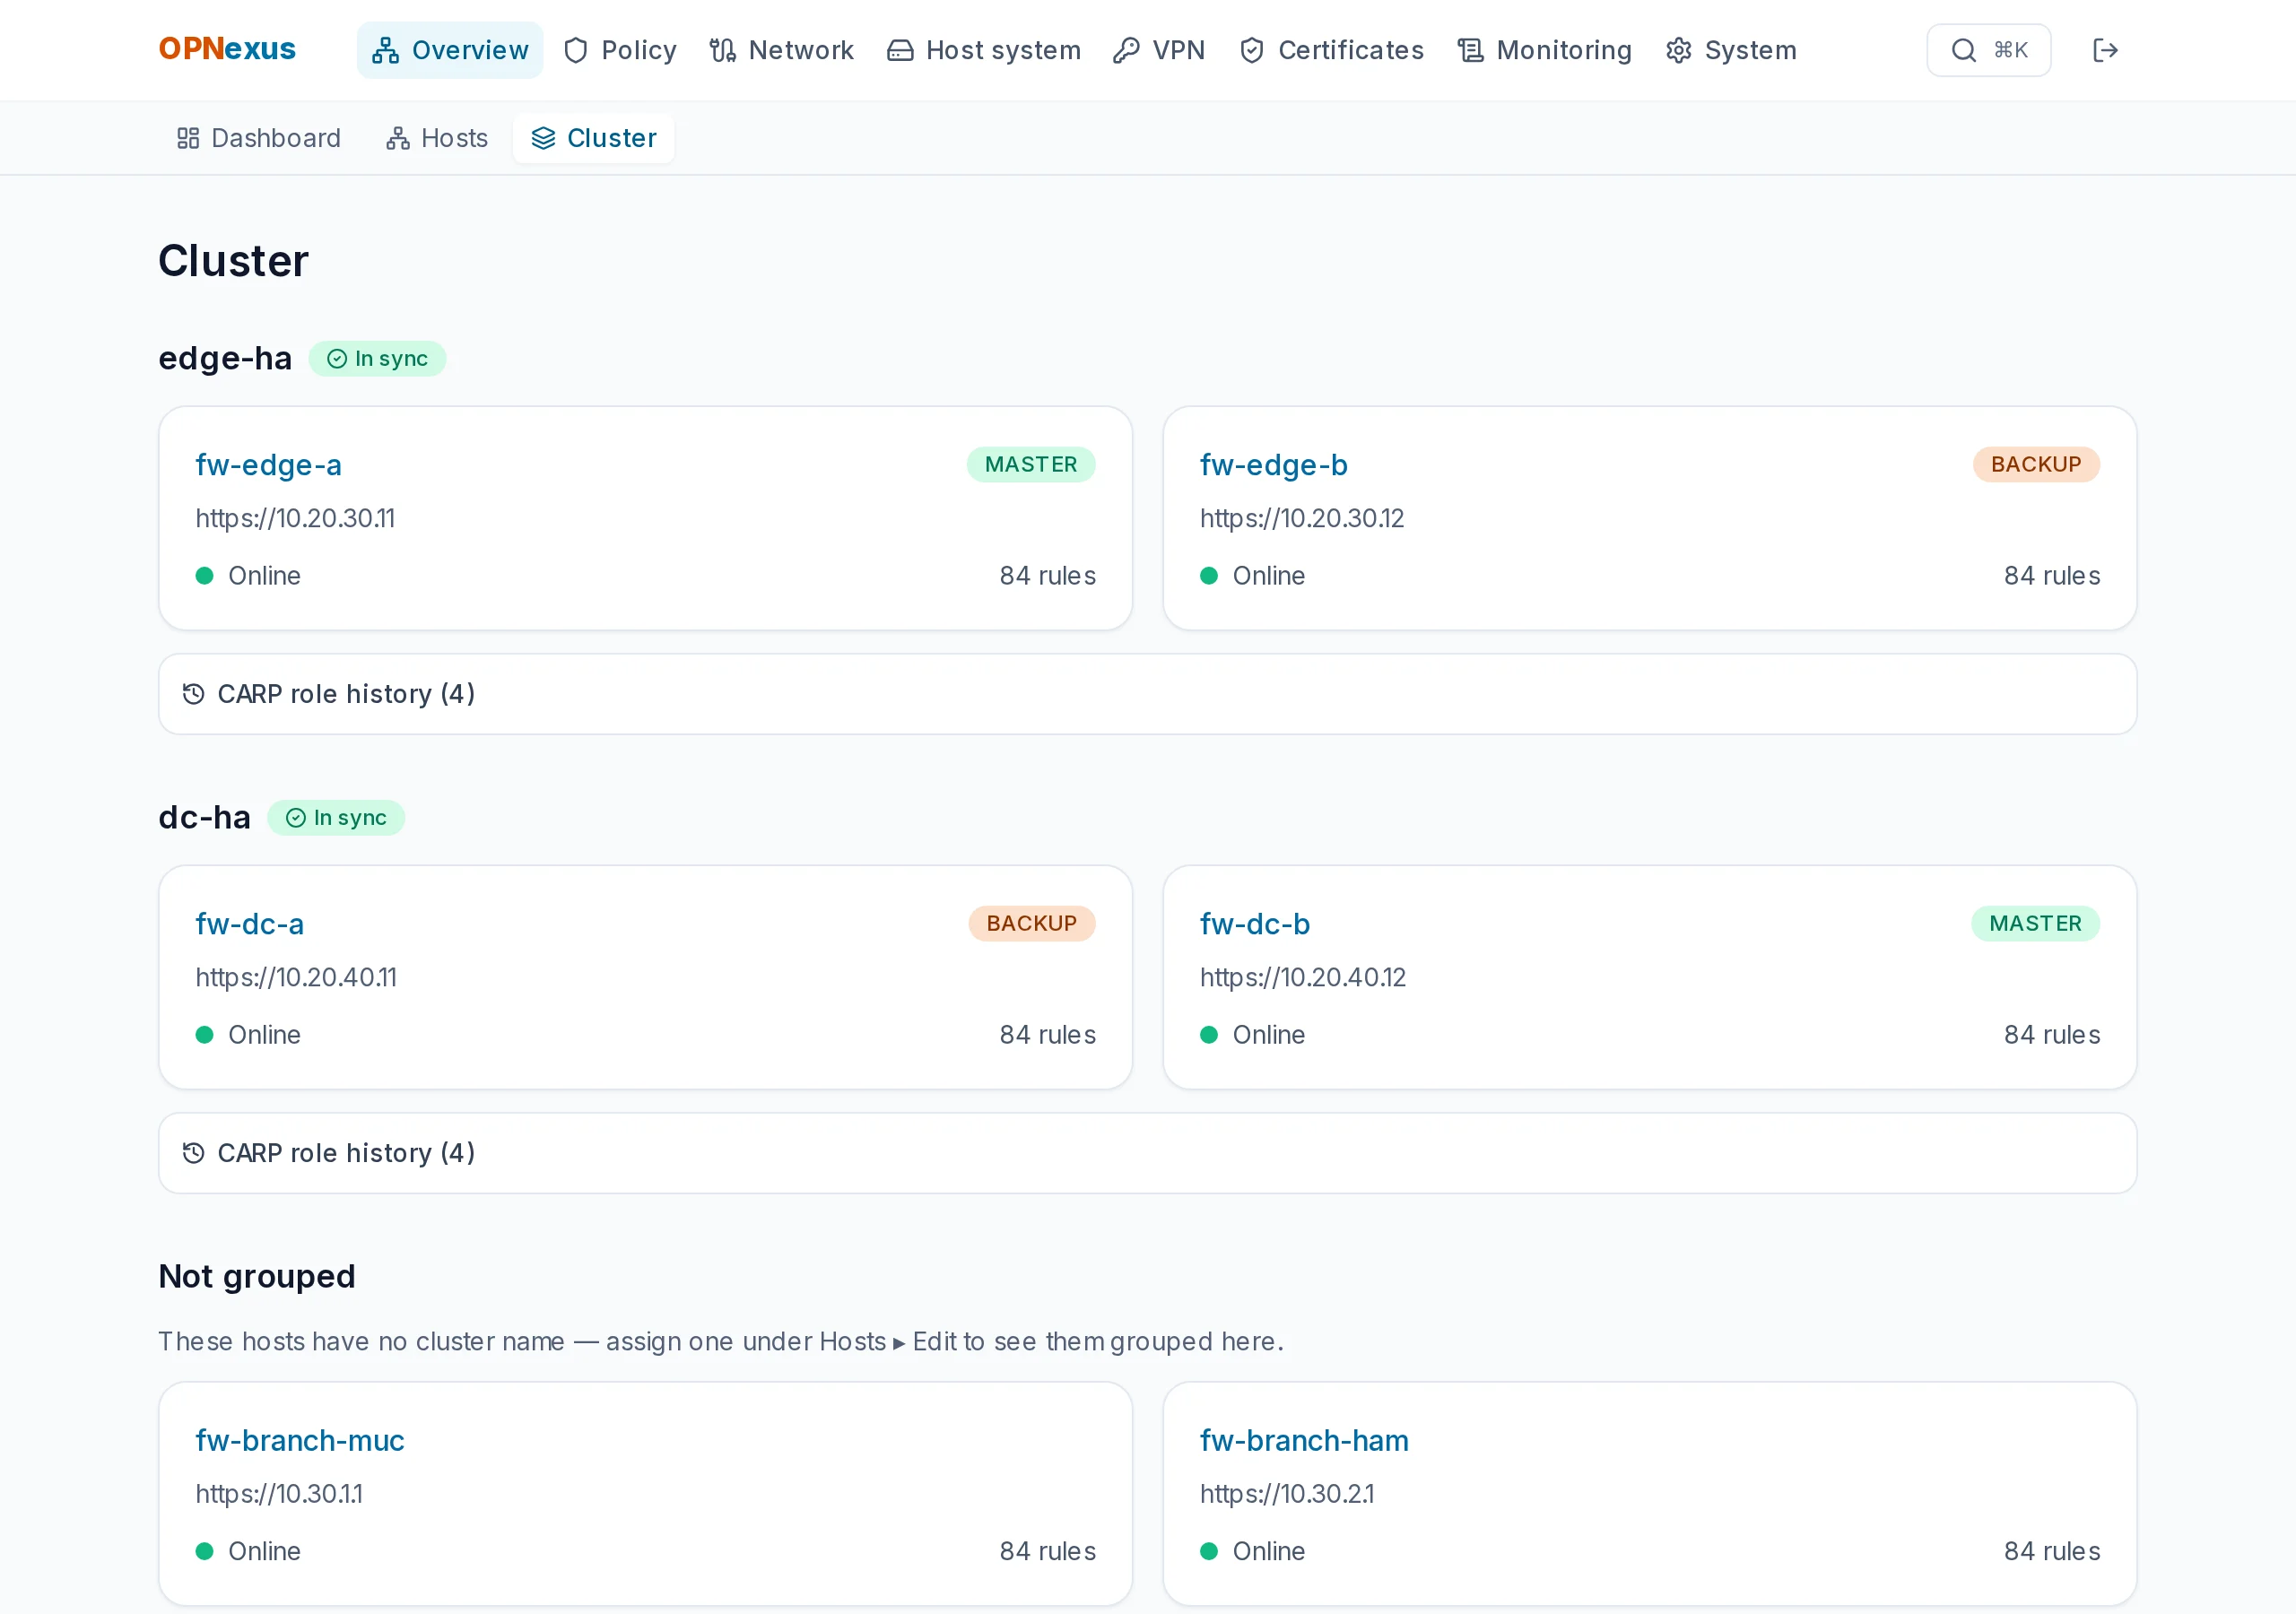Image resolution: width=2296 pixels, height=1614 pixels.
Task: Click the edge-ha In sync badge
Action: 377,359
